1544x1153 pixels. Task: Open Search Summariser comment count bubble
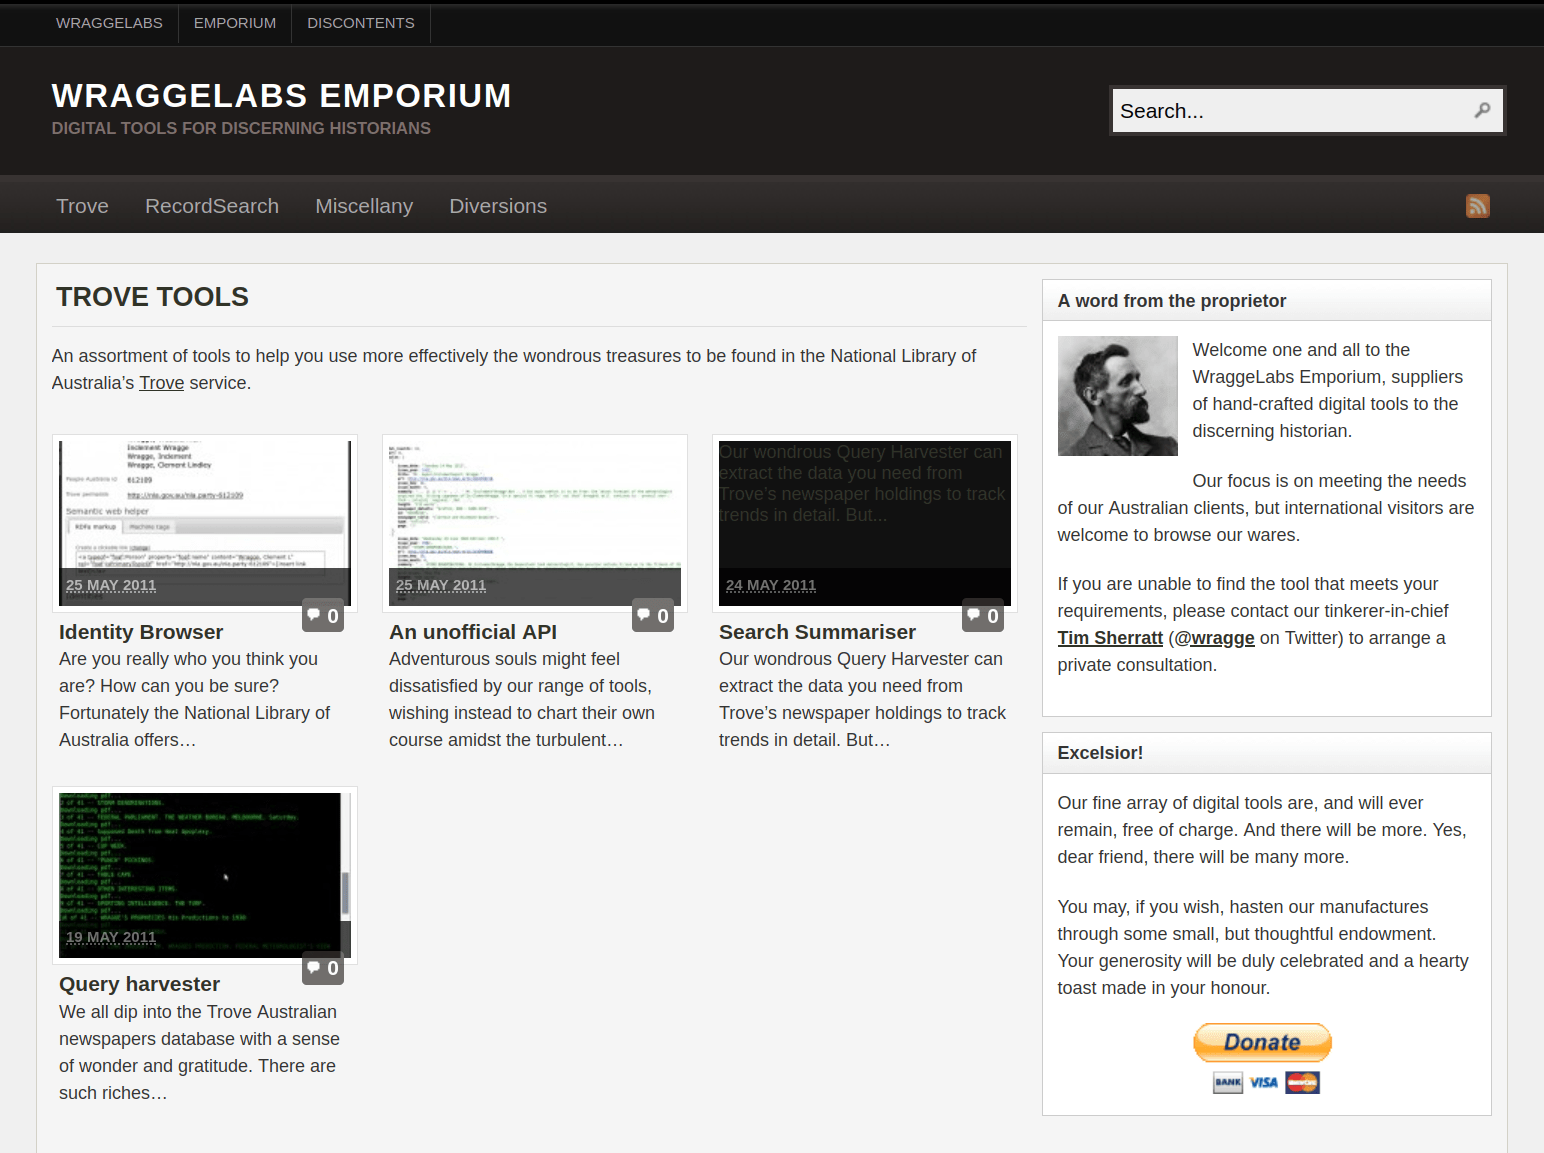(983, 616)
